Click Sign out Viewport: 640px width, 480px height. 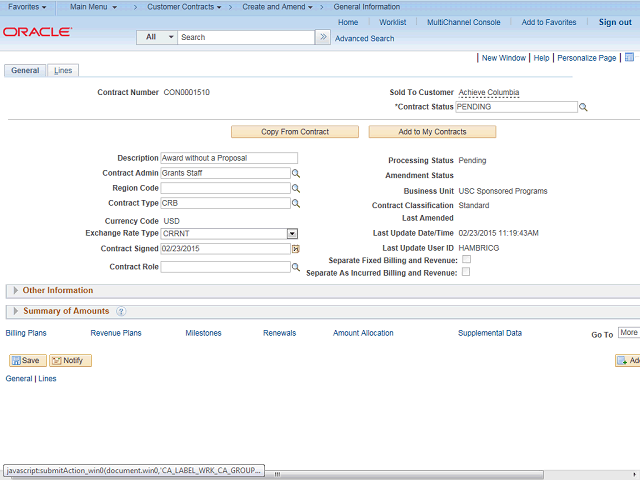615,22
